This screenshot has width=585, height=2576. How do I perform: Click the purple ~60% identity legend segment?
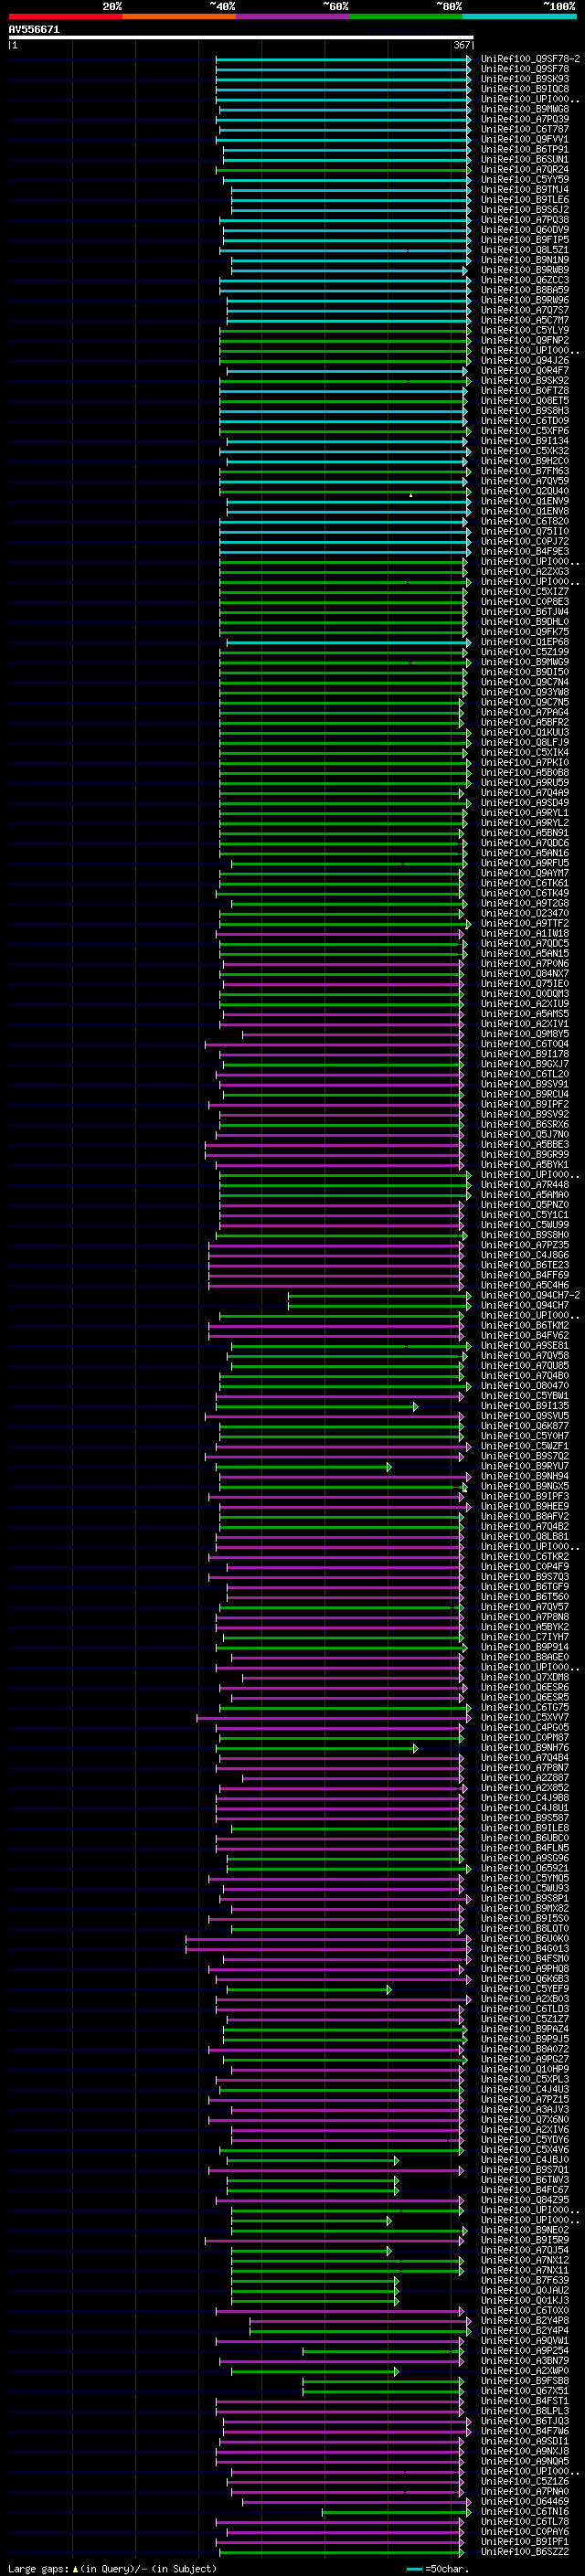click(x=293, y=16)
